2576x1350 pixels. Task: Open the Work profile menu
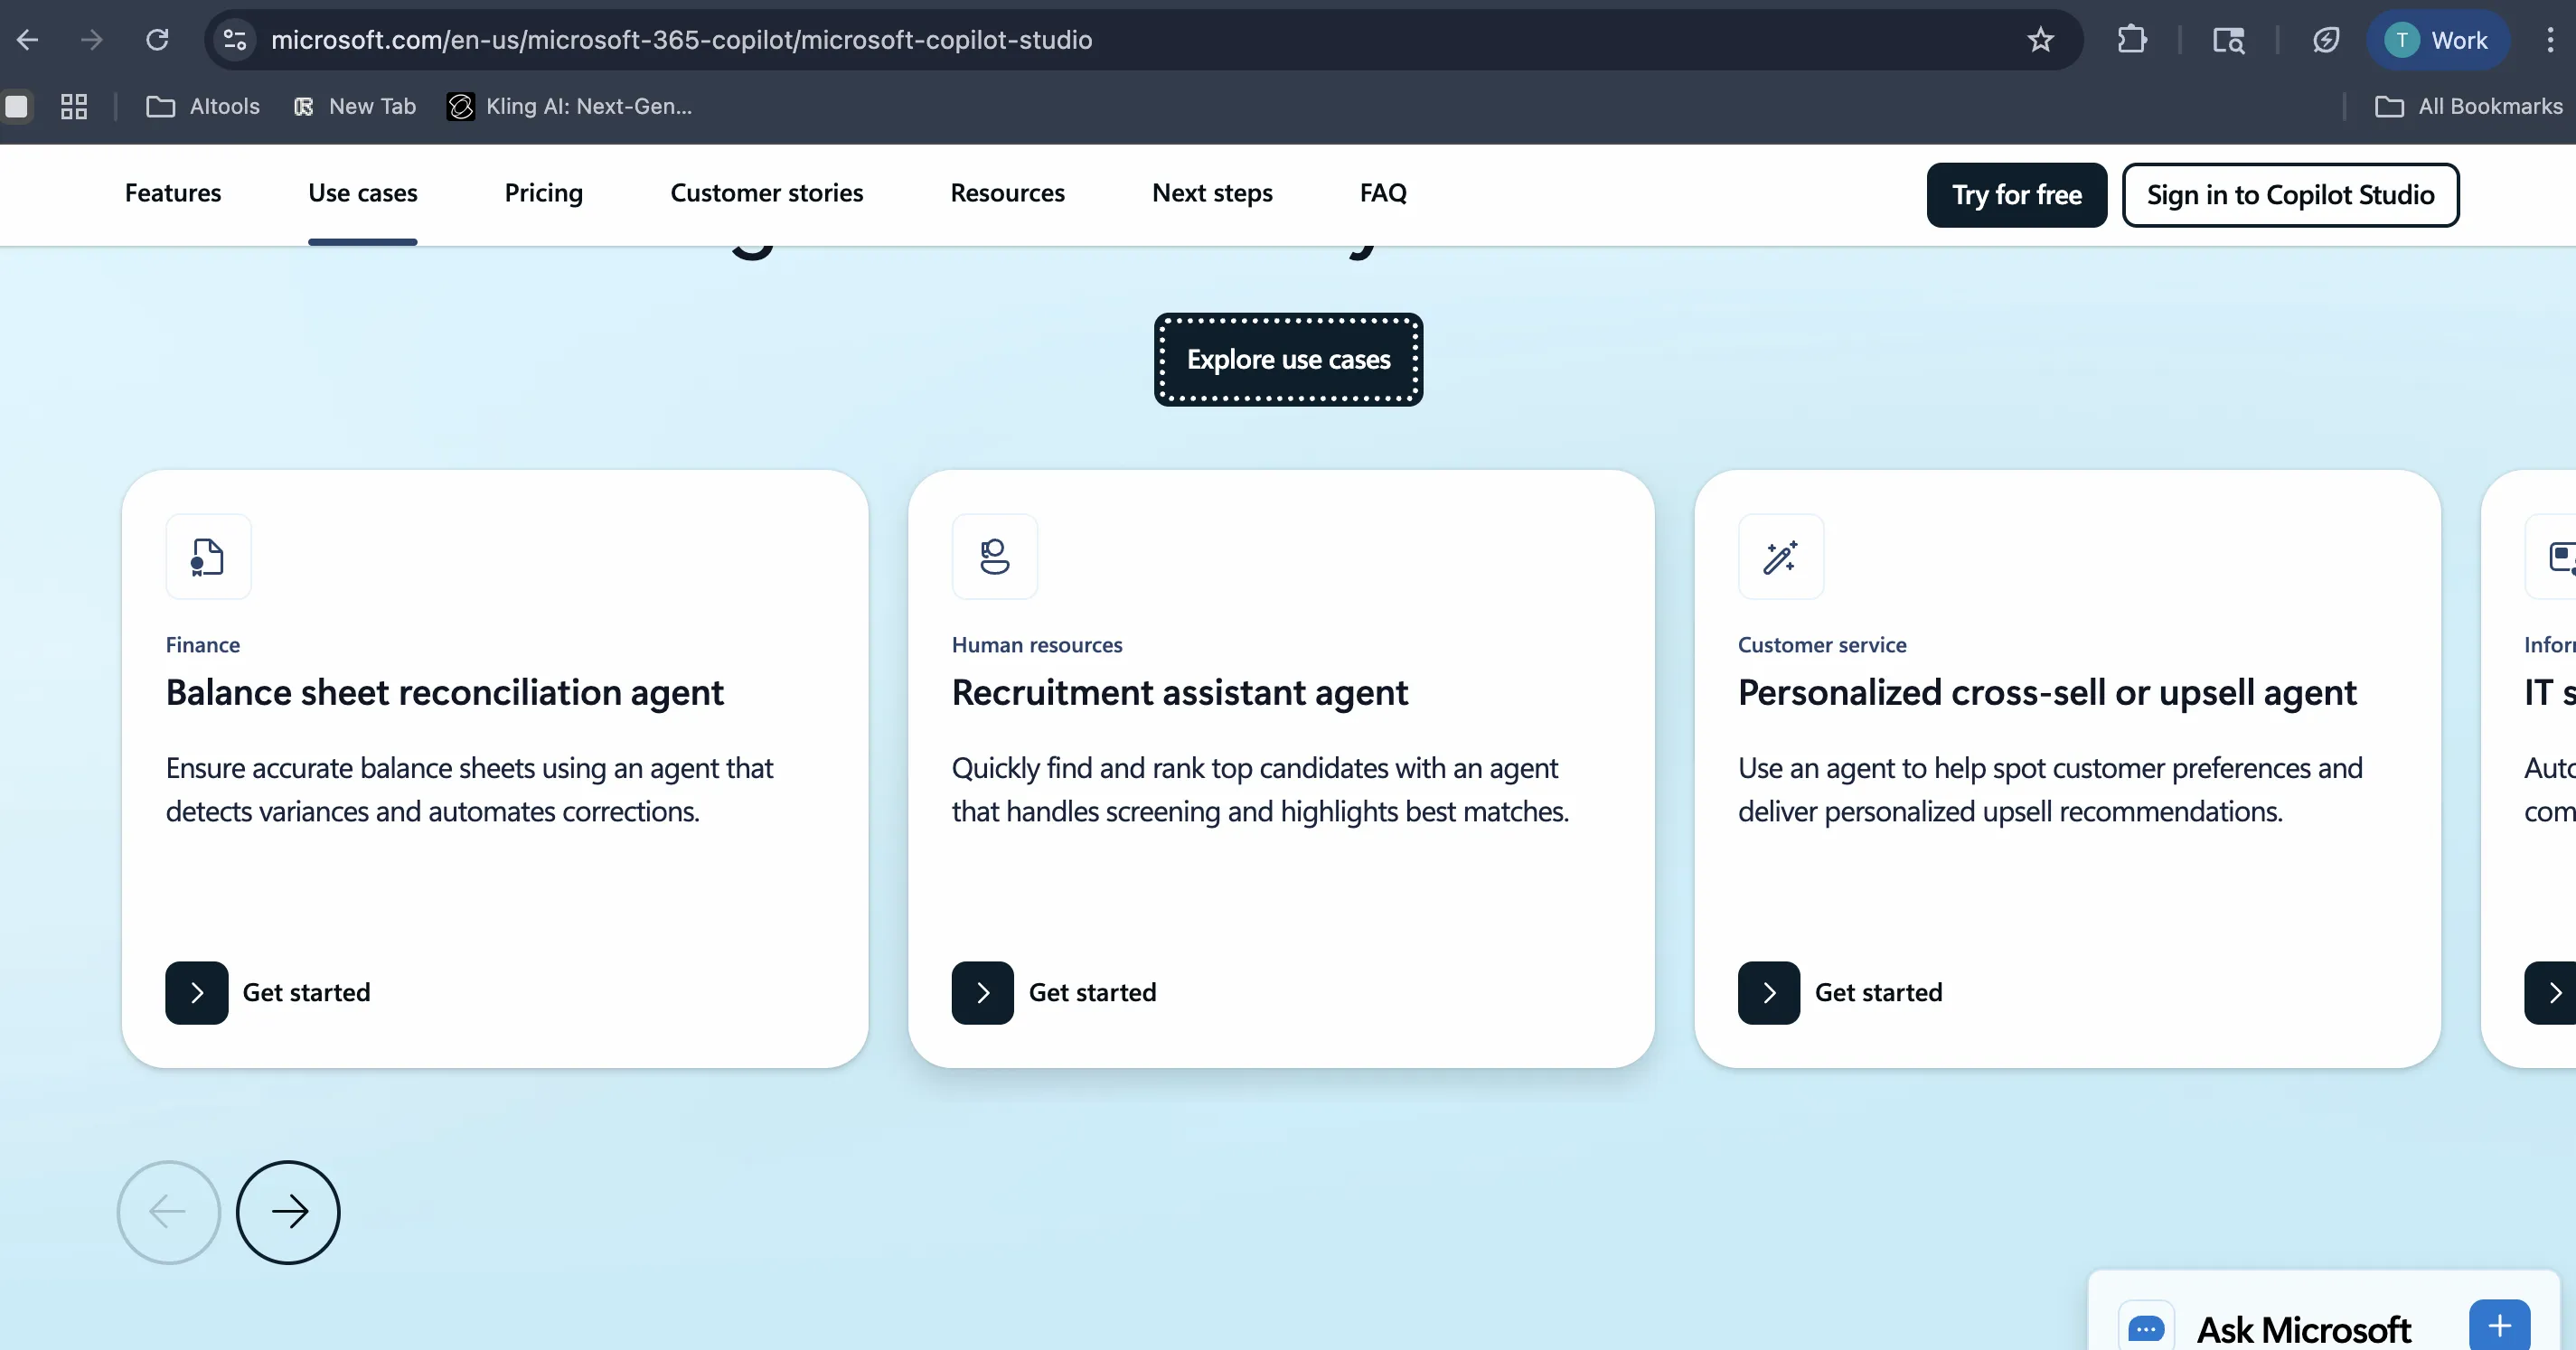(x=2438, y=40)
